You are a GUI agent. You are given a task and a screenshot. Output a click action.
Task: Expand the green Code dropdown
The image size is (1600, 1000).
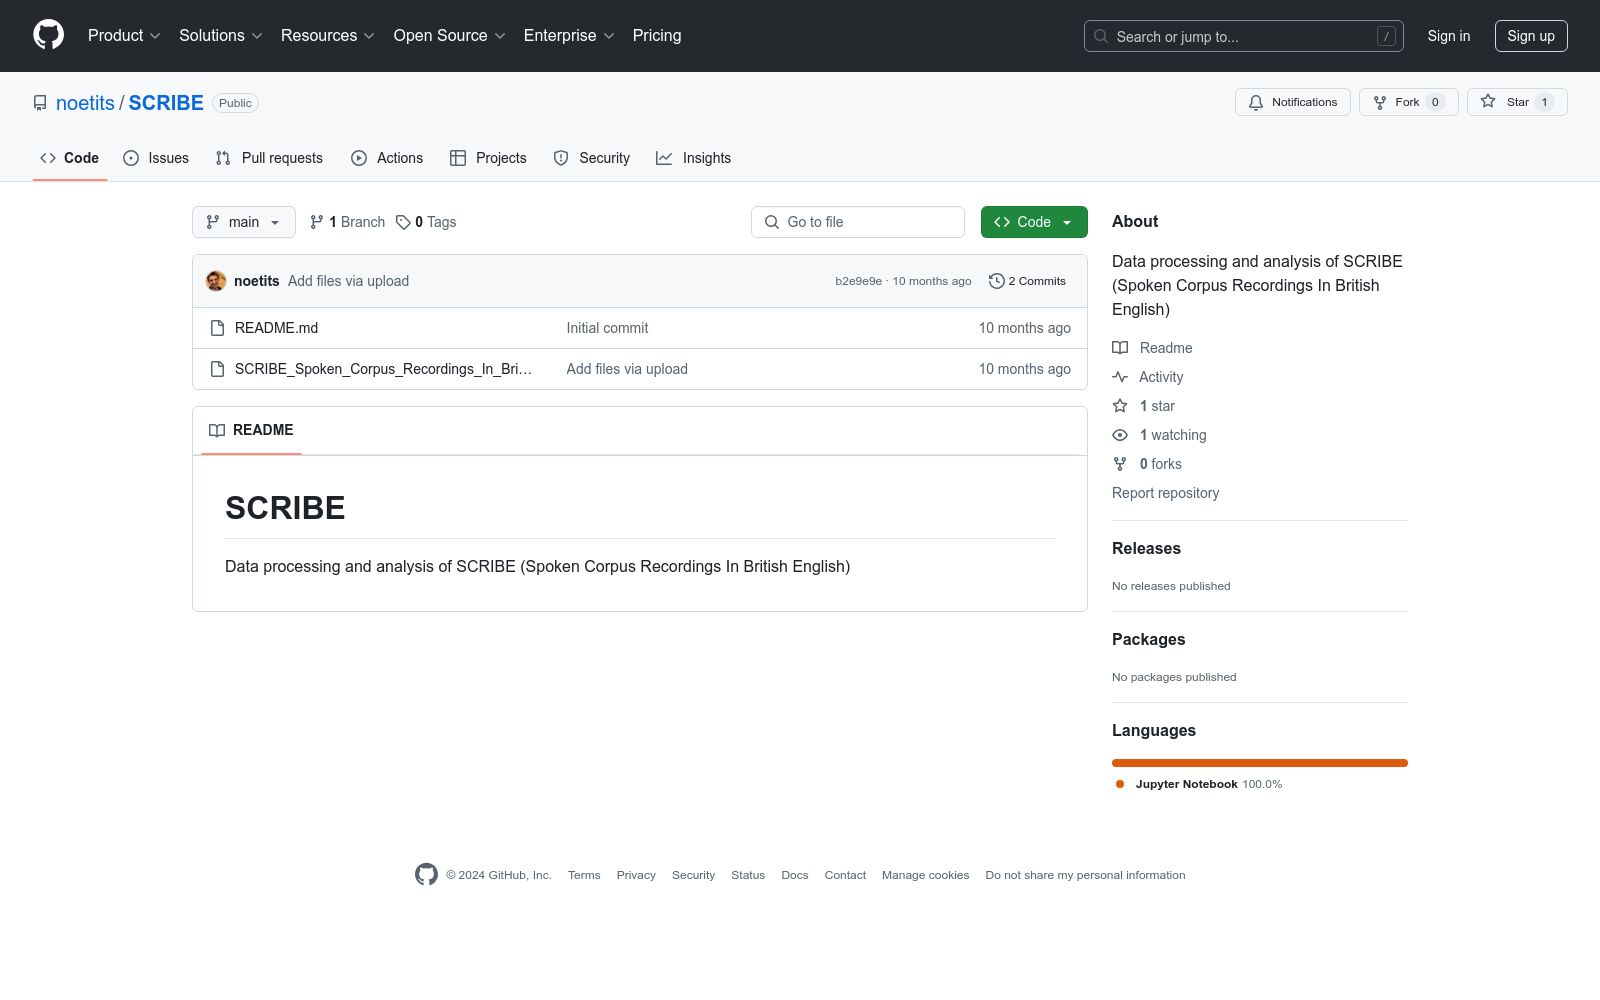coord(1034,222)
